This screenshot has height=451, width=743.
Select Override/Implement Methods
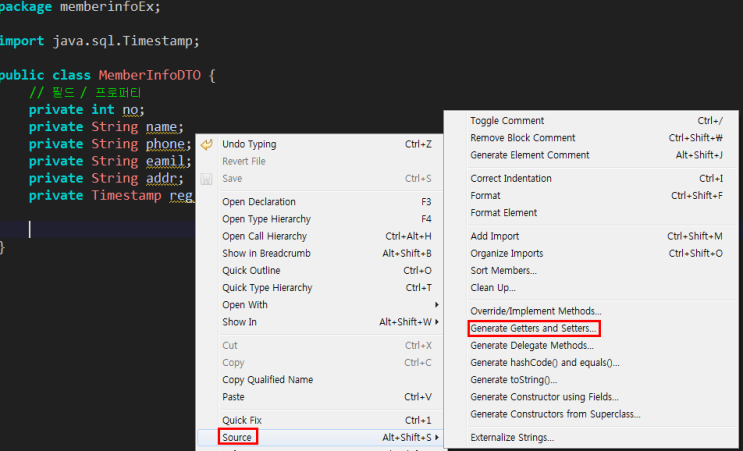coord(535,311)
